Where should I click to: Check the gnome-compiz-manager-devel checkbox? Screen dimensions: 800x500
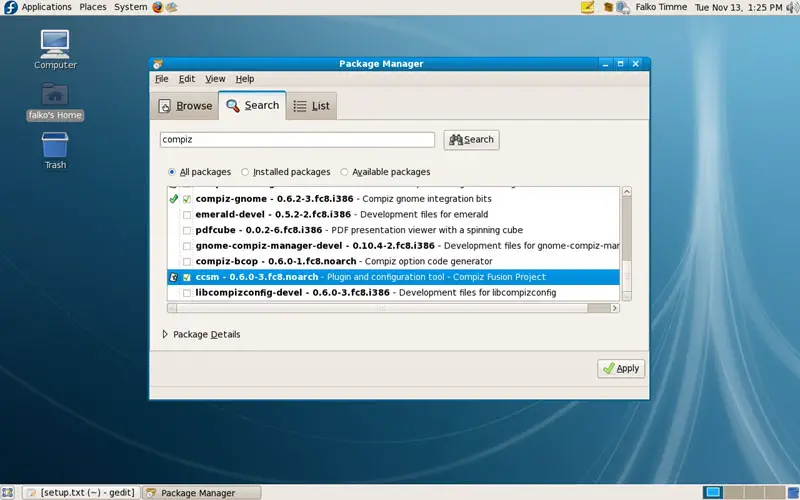pos(187,246)
